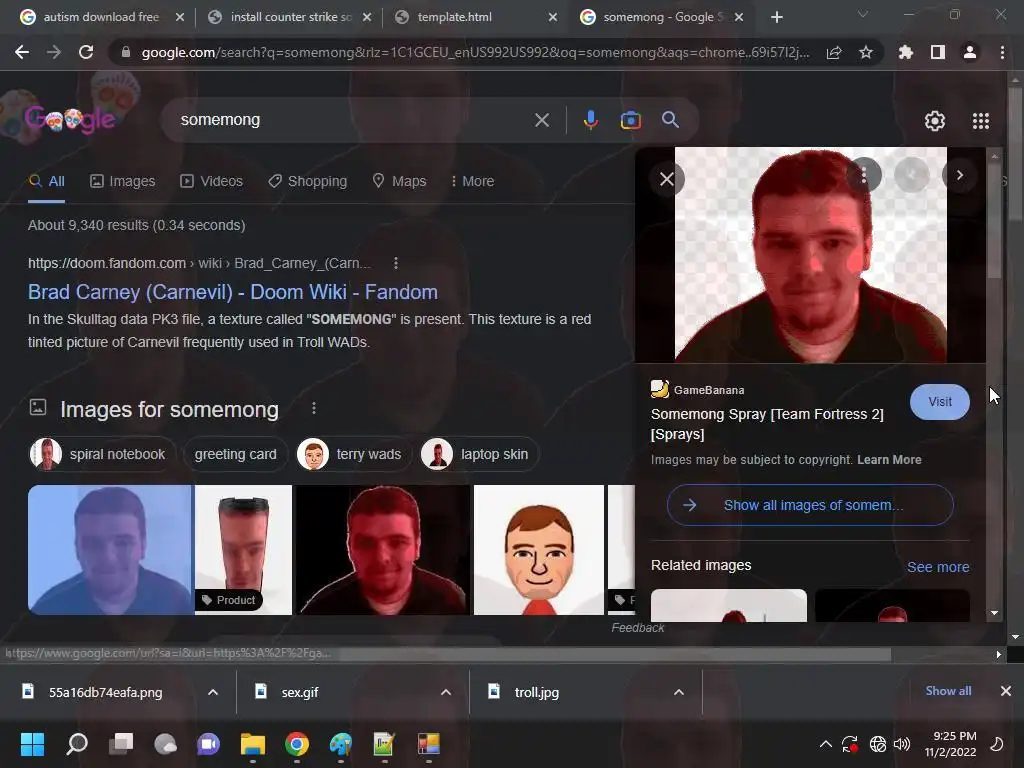Send Feedback on image results

click(637, 628)
